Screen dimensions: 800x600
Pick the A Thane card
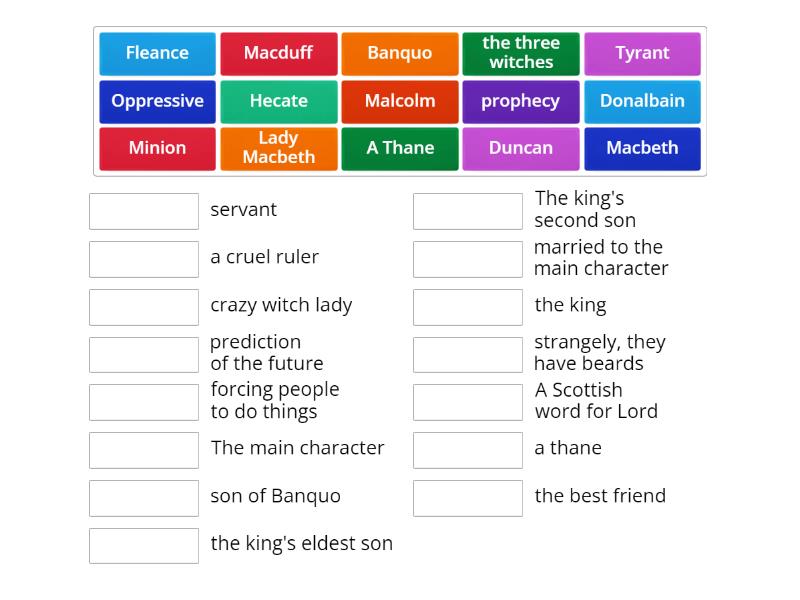400,148
